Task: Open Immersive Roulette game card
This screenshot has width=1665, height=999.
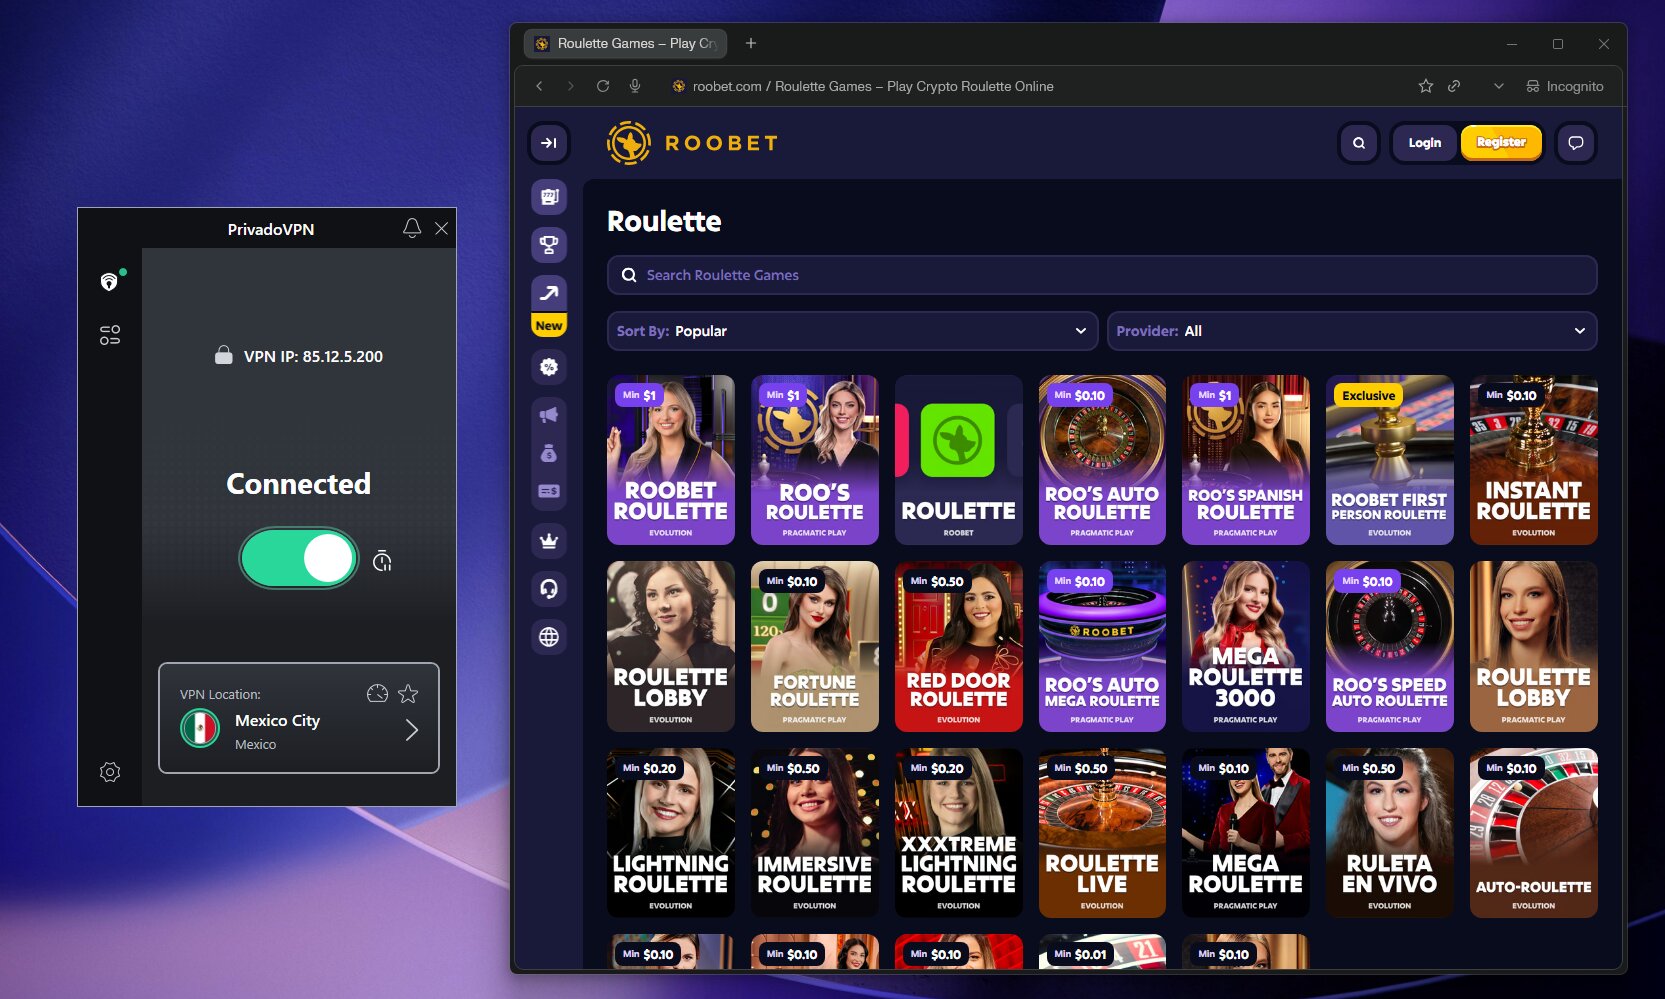Action: [x=815, y=833]
